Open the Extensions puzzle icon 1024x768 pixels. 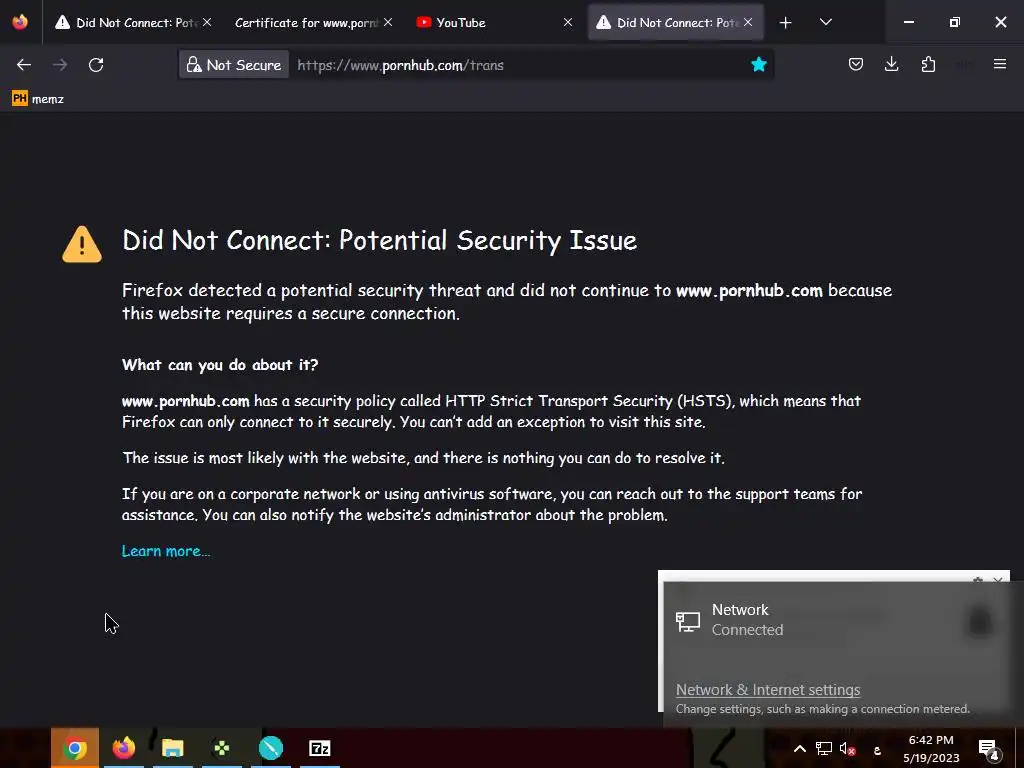click(x=928, y=64)
